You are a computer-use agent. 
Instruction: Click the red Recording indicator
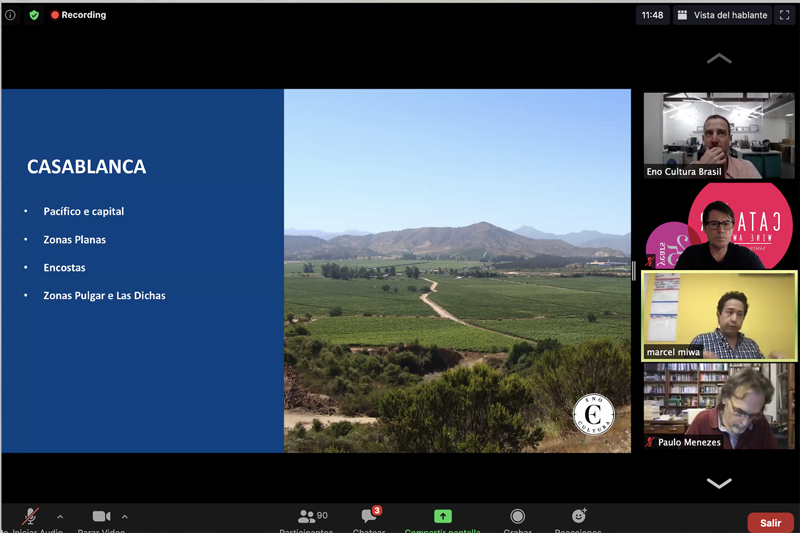click(79, 15)
